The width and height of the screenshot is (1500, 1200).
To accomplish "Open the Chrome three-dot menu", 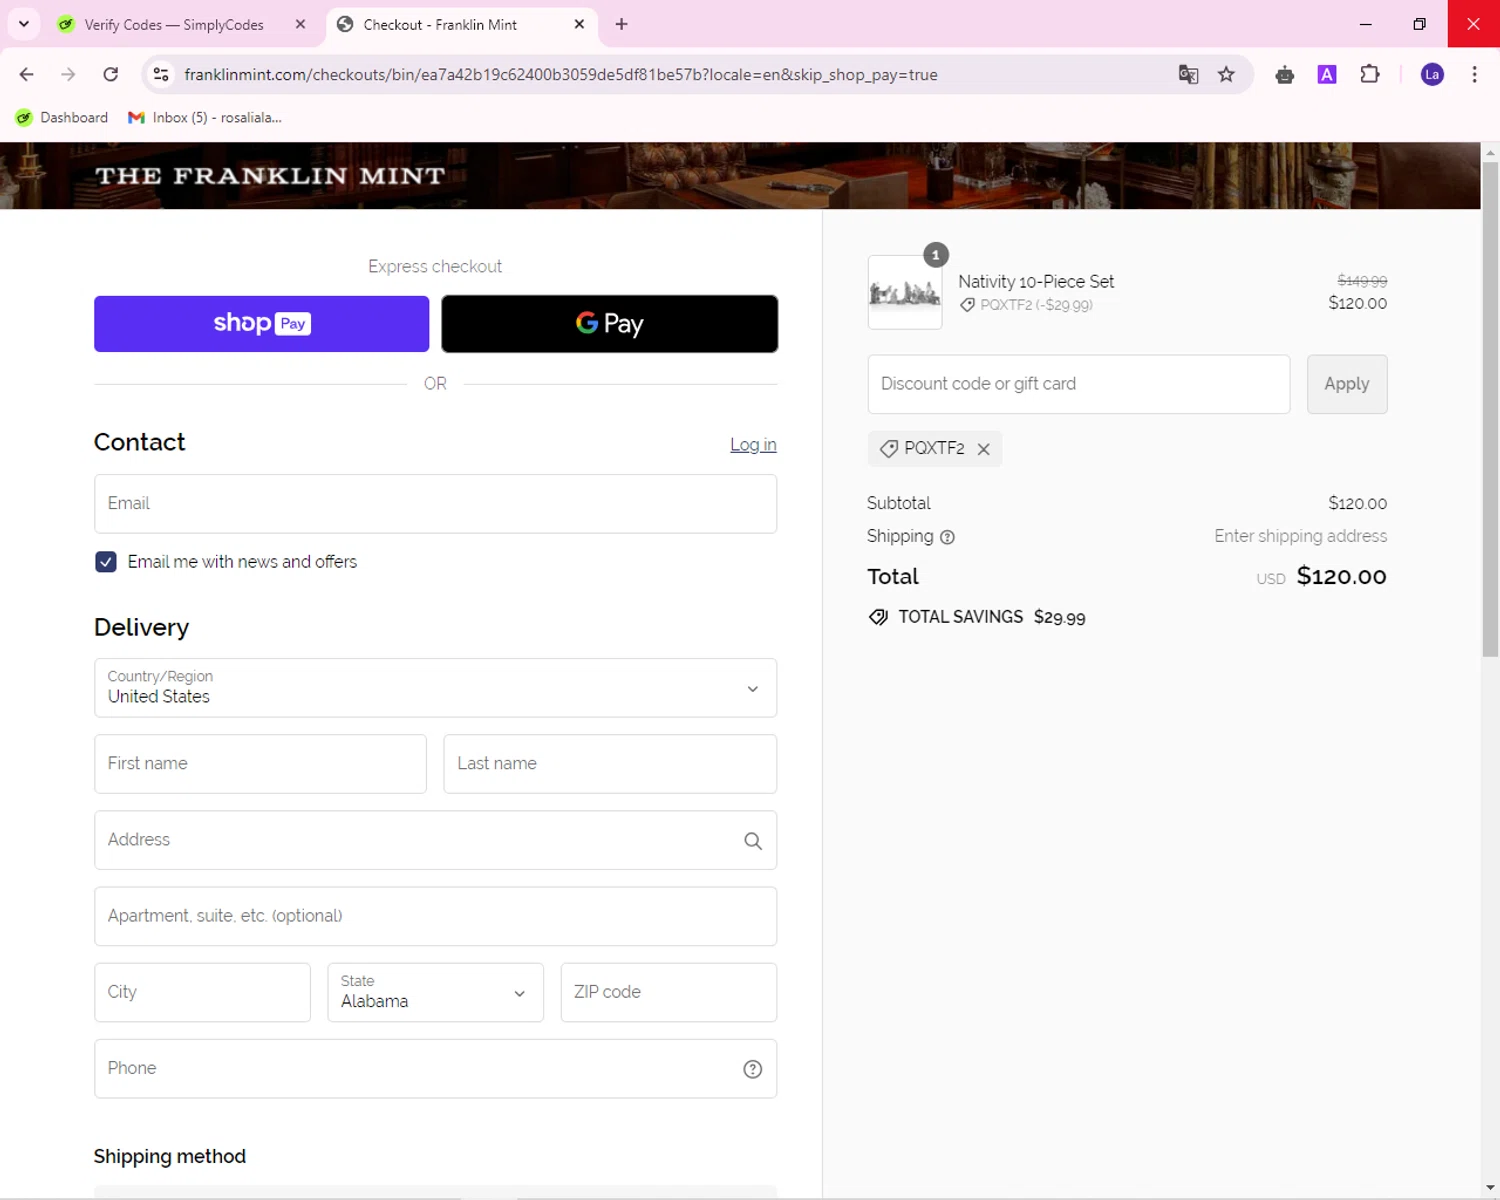I will coord(1474,75).
